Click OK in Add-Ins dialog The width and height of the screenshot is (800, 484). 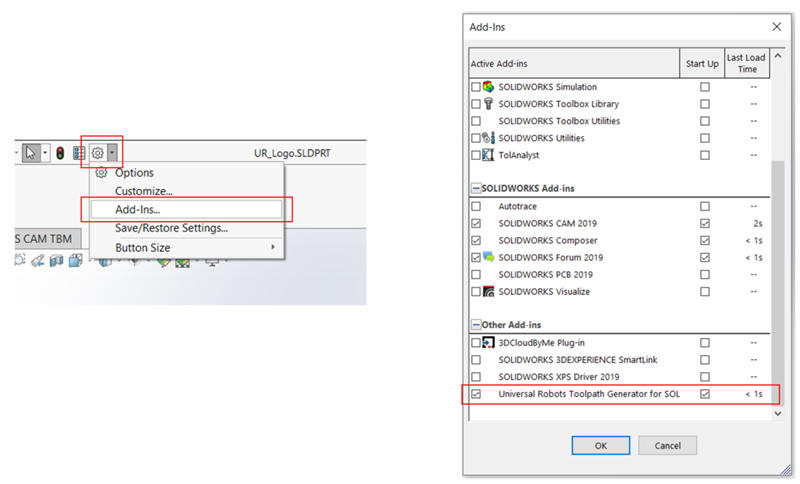point(601,445)
